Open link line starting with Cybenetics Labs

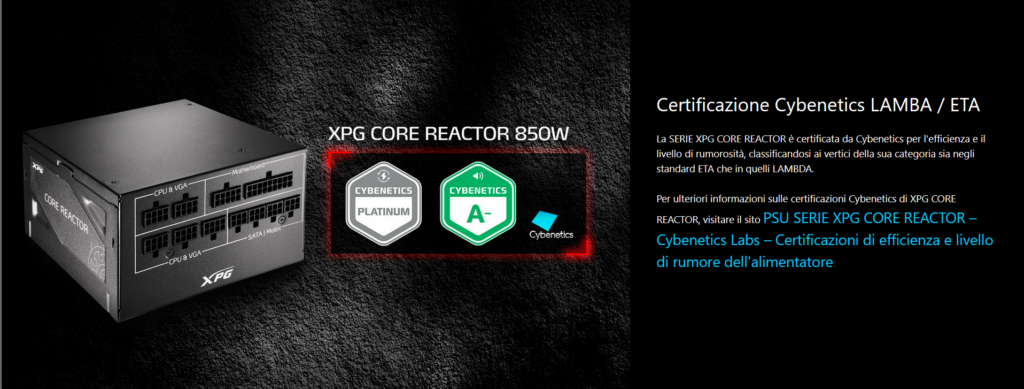point(824,240)
